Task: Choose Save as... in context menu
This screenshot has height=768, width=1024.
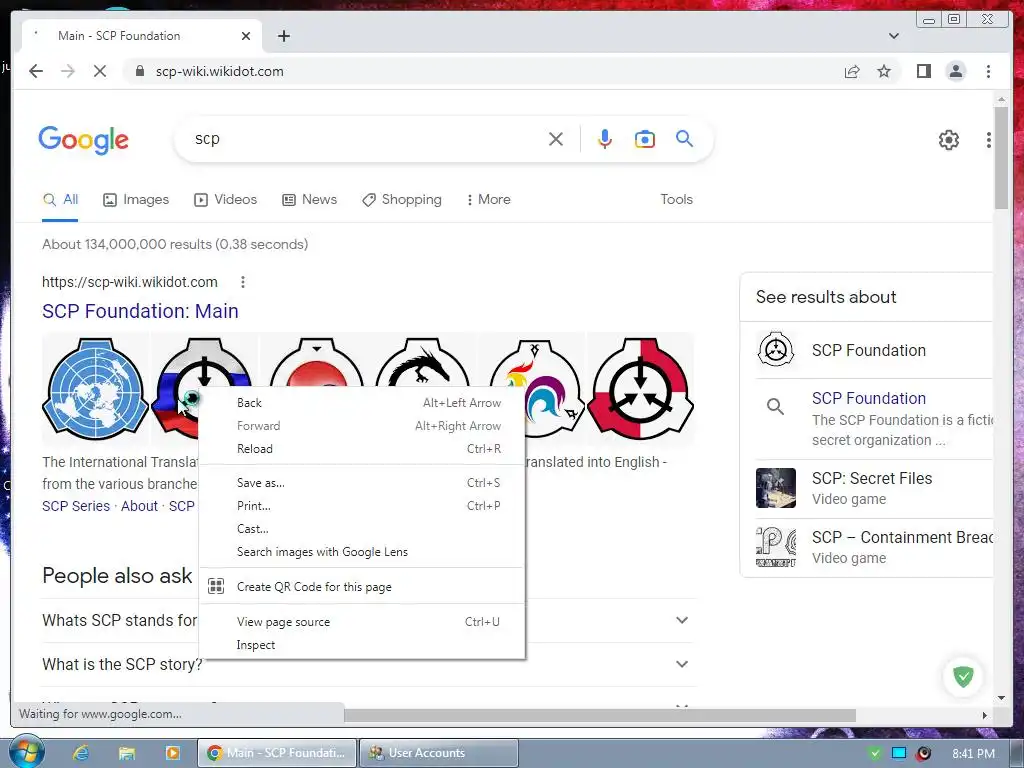Action: click(362, 483)
